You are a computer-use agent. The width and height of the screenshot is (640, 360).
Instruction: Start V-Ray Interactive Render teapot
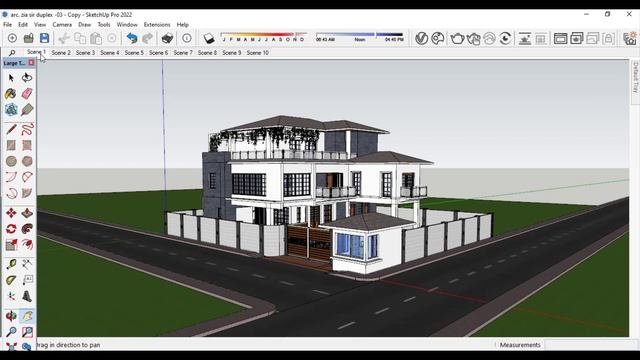[x=473, y=38]
